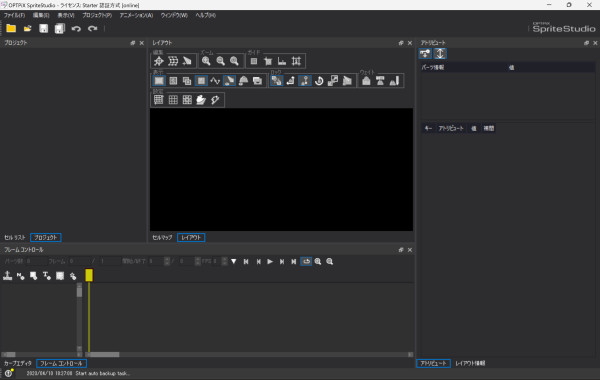600x380 pixels.
Task: Click the open-project folder icon with arrow
Action: (28, 28)
